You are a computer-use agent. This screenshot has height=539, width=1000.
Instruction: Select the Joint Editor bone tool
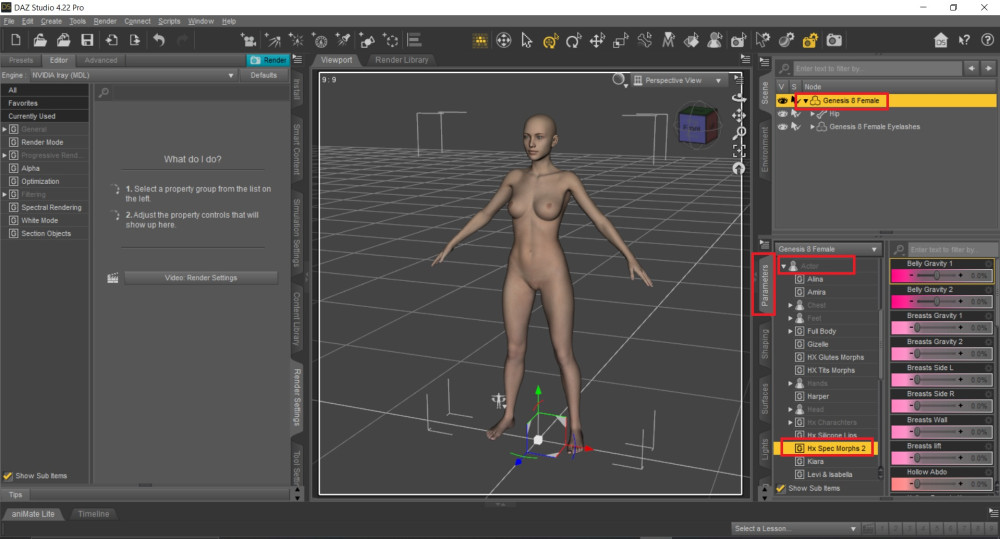644,41
